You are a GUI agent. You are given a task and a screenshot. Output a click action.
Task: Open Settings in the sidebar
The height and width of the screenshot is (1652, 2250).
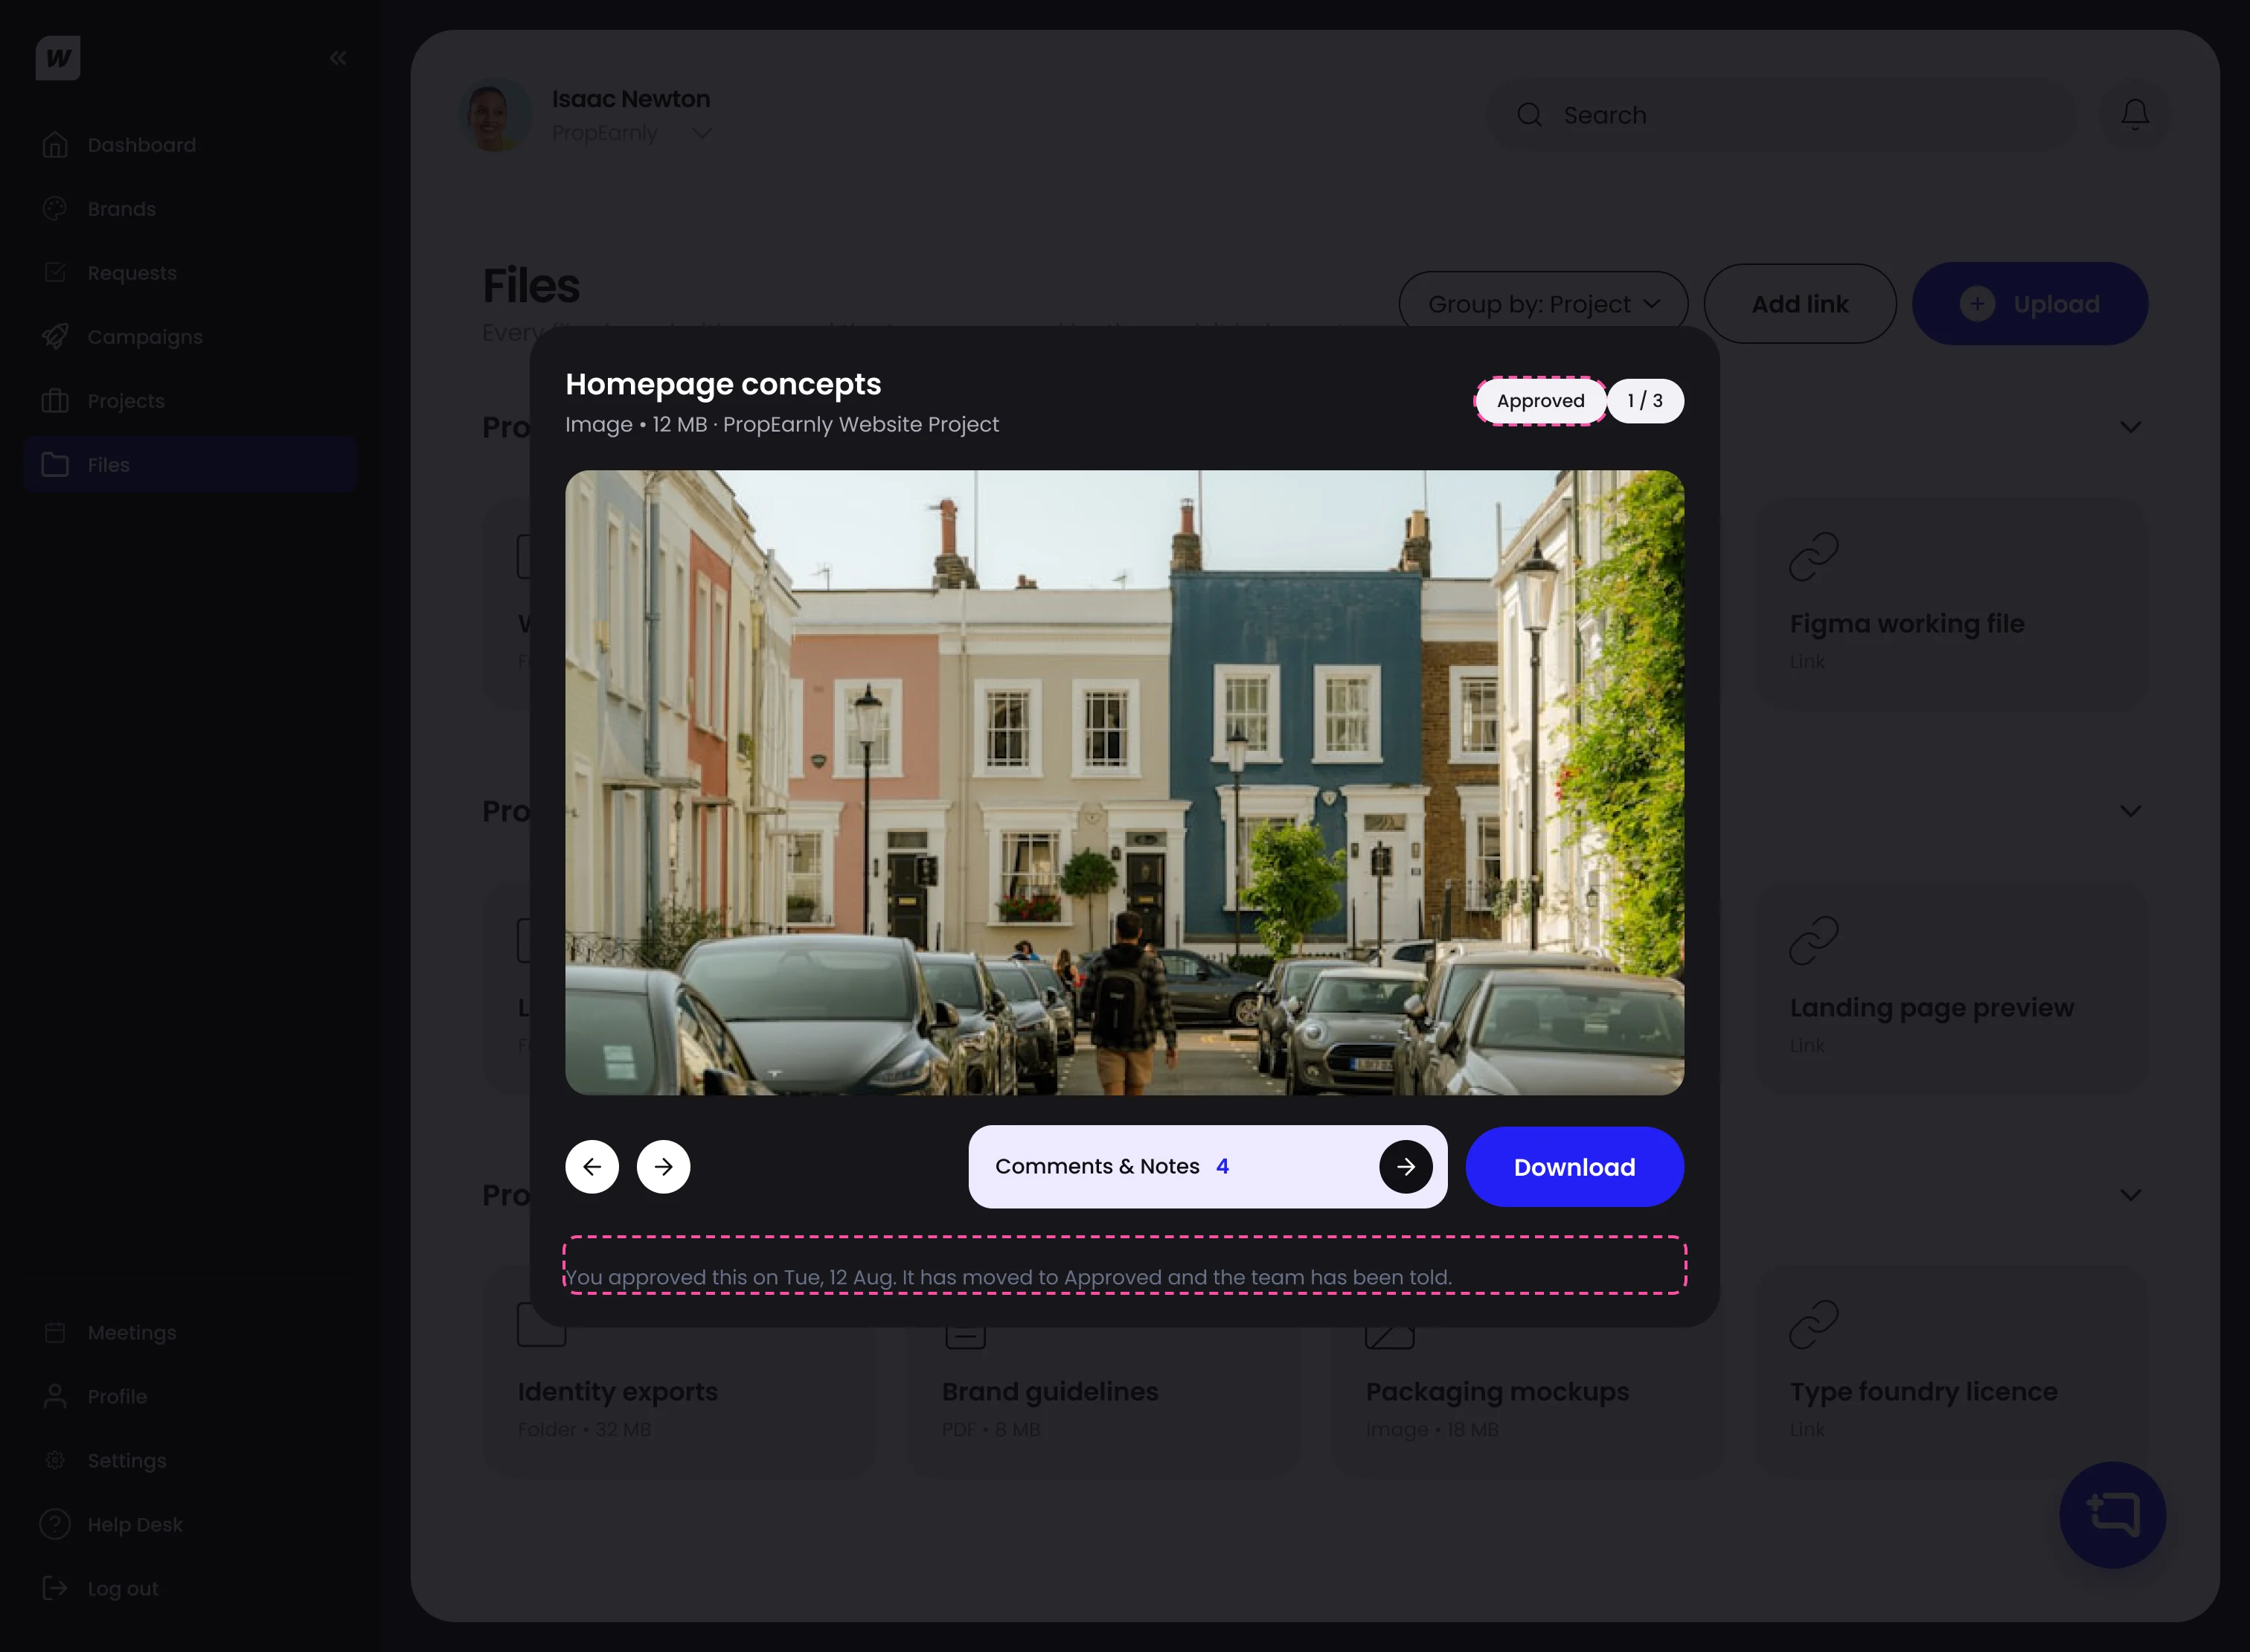coord(190,1461)
